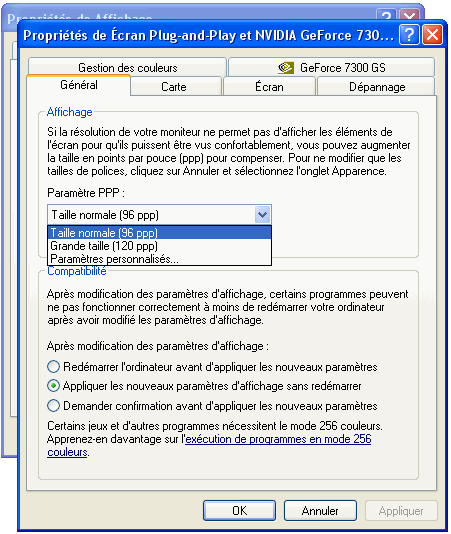451x534 pixels.
Task: Select the Général tab
Action: 79,85
